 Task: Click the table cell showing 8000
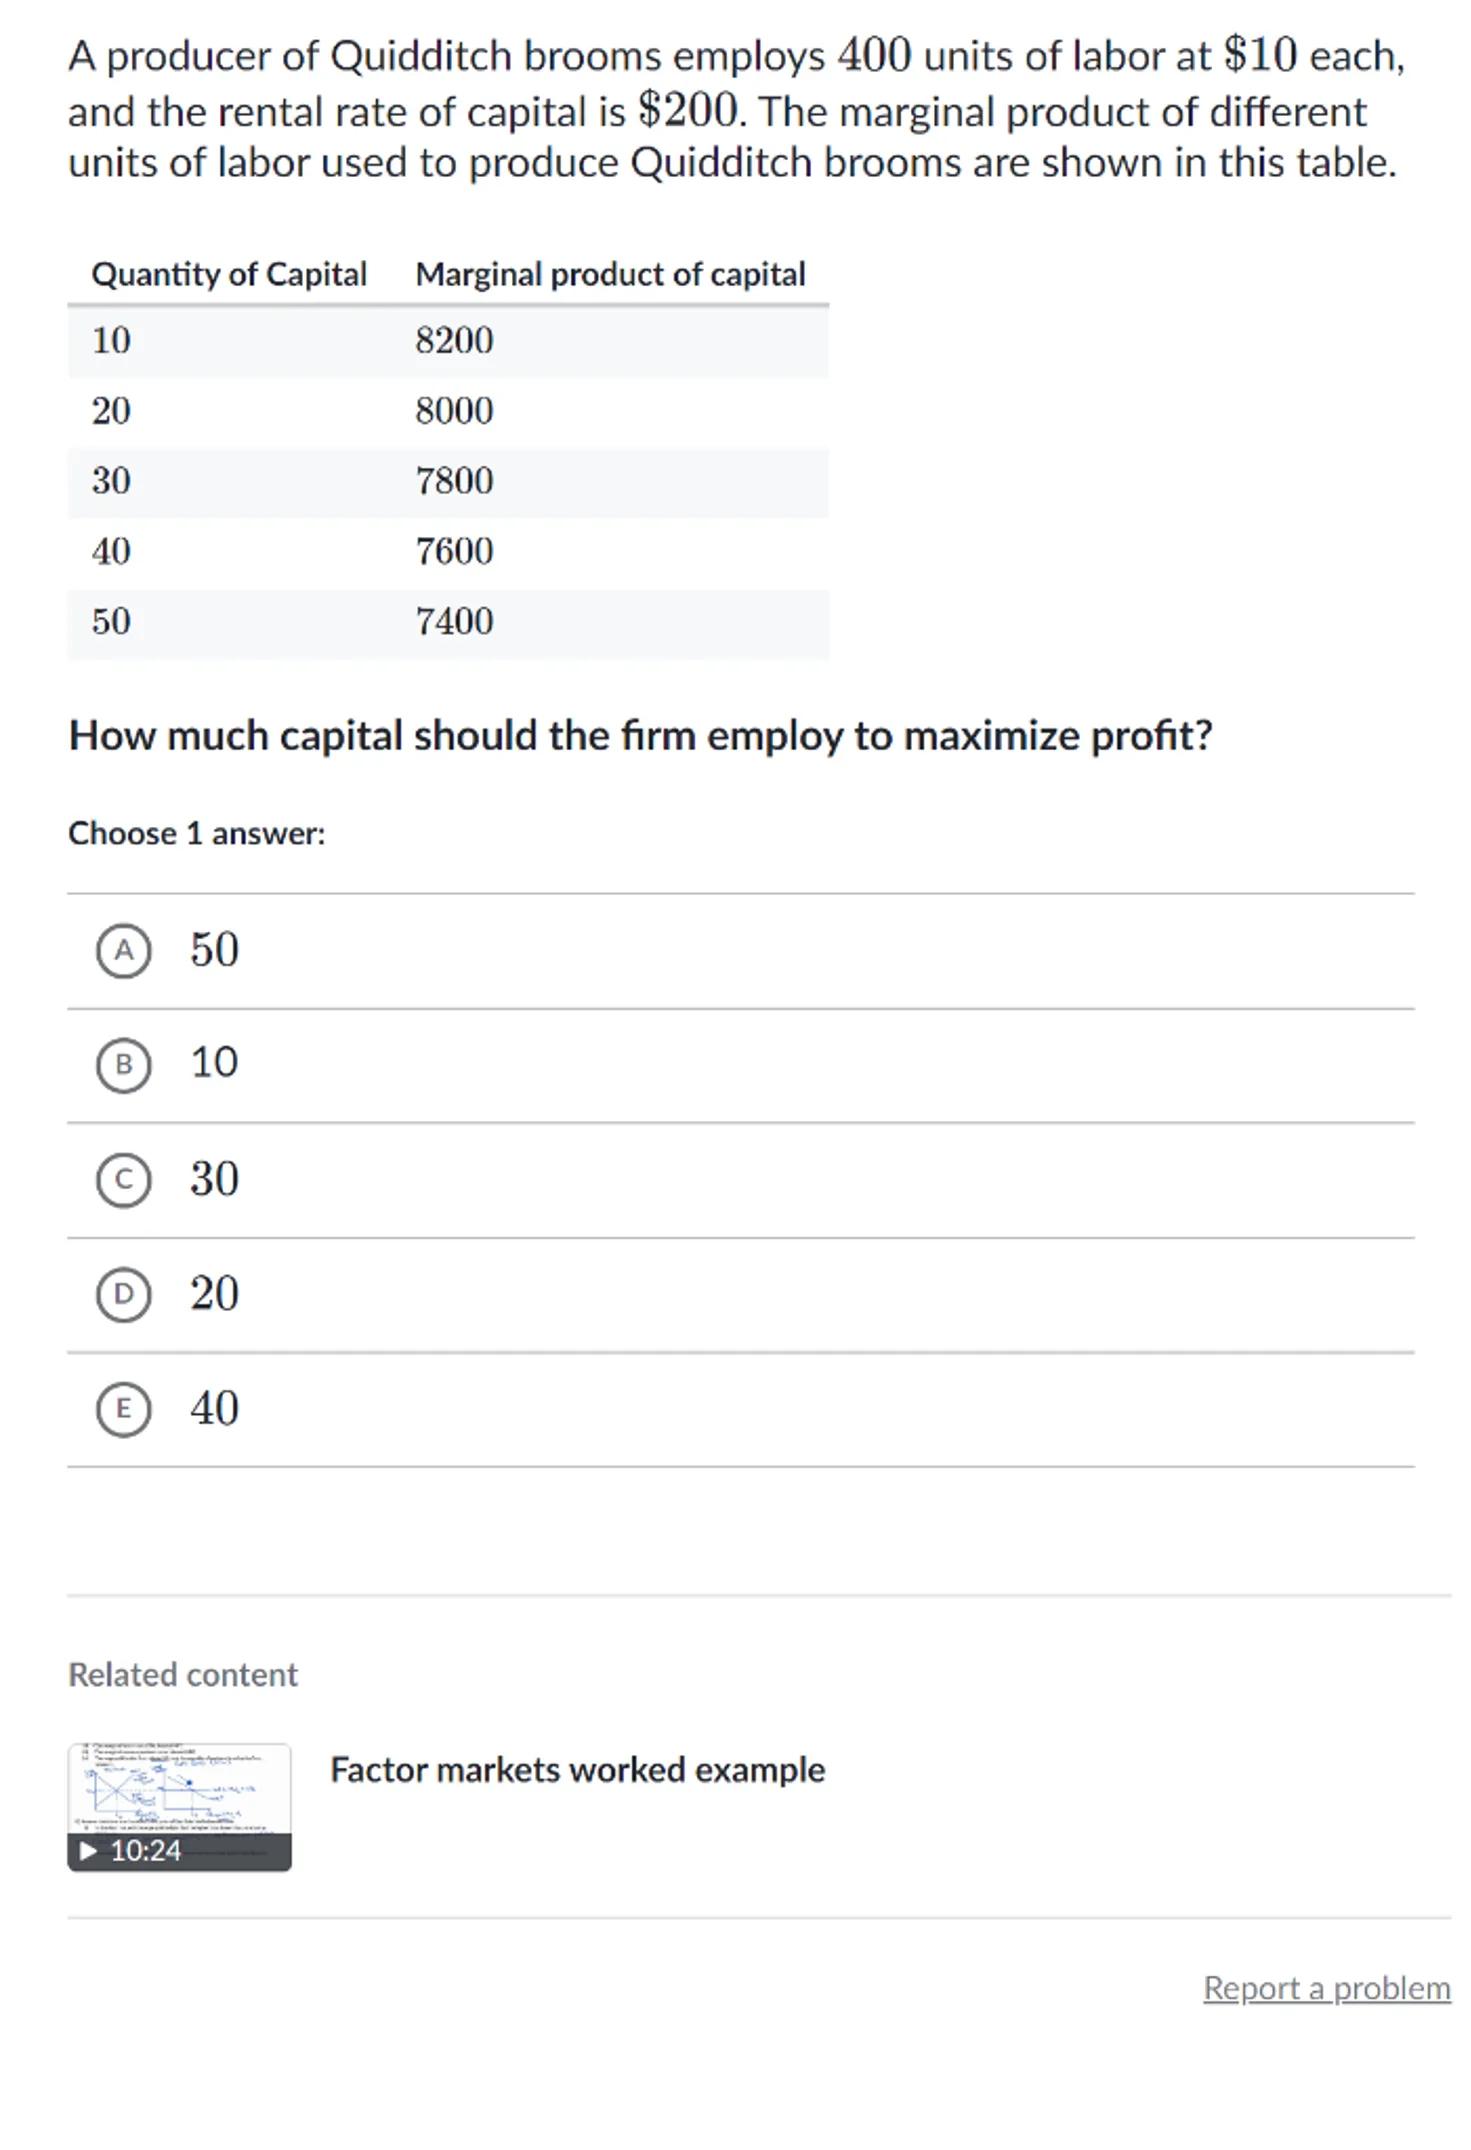click(x=455, y=411)
